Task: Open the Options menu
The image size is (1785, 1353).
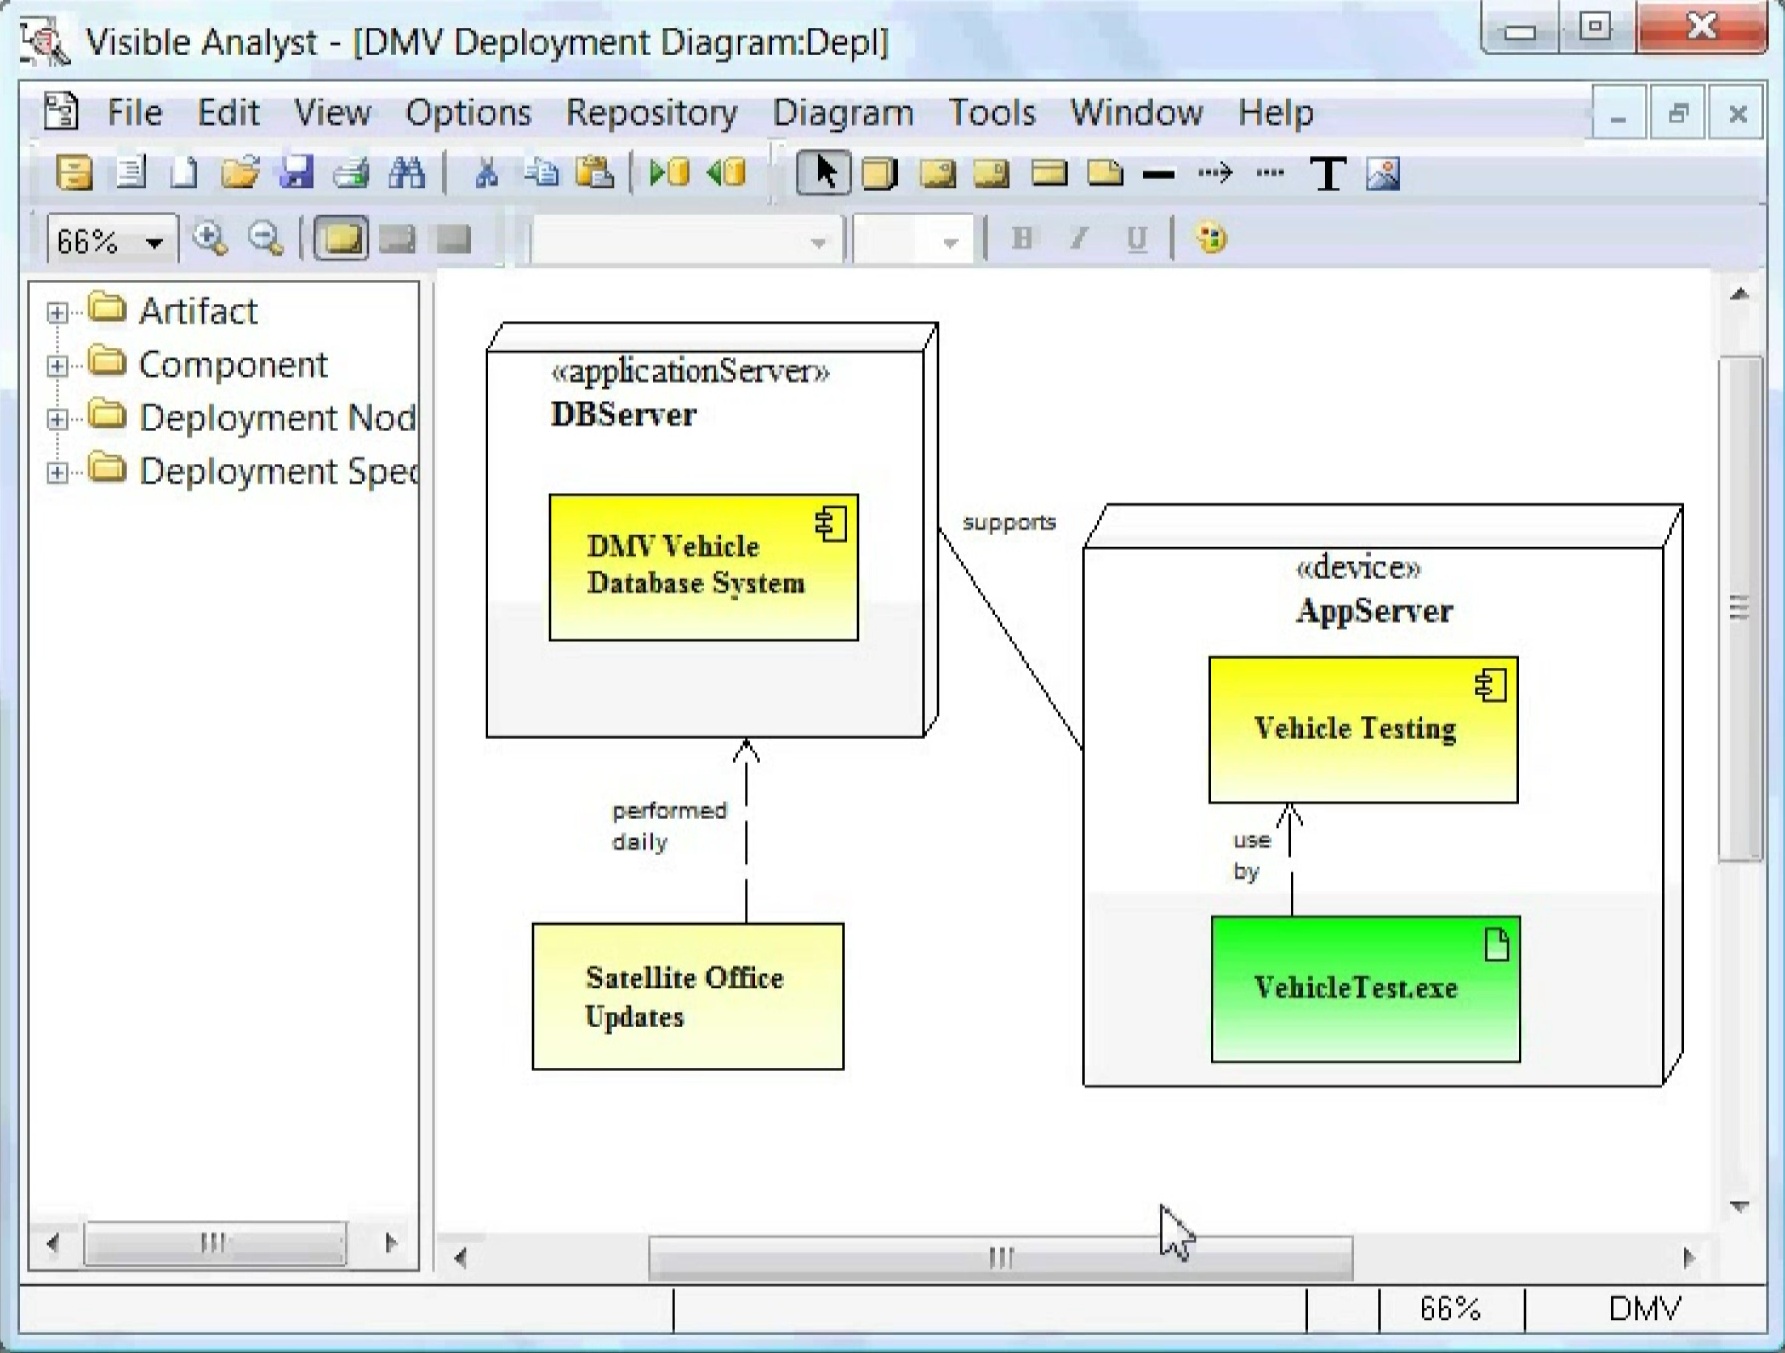Action: point(468,112)
